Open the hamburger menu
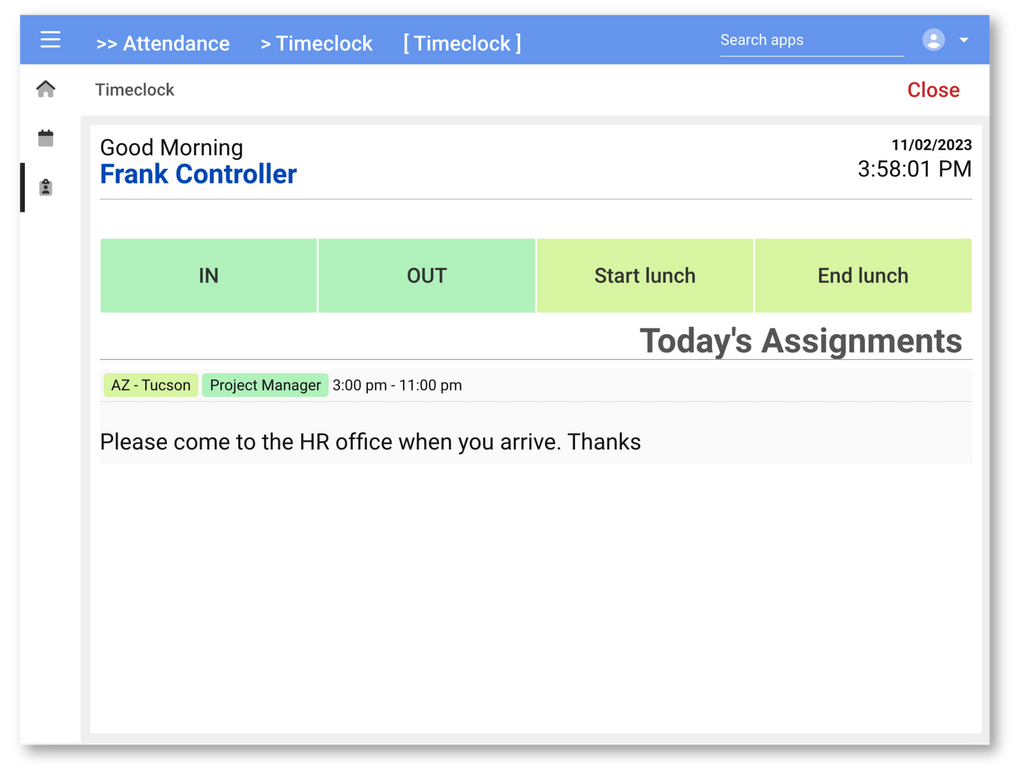 (x=50, y=40)
